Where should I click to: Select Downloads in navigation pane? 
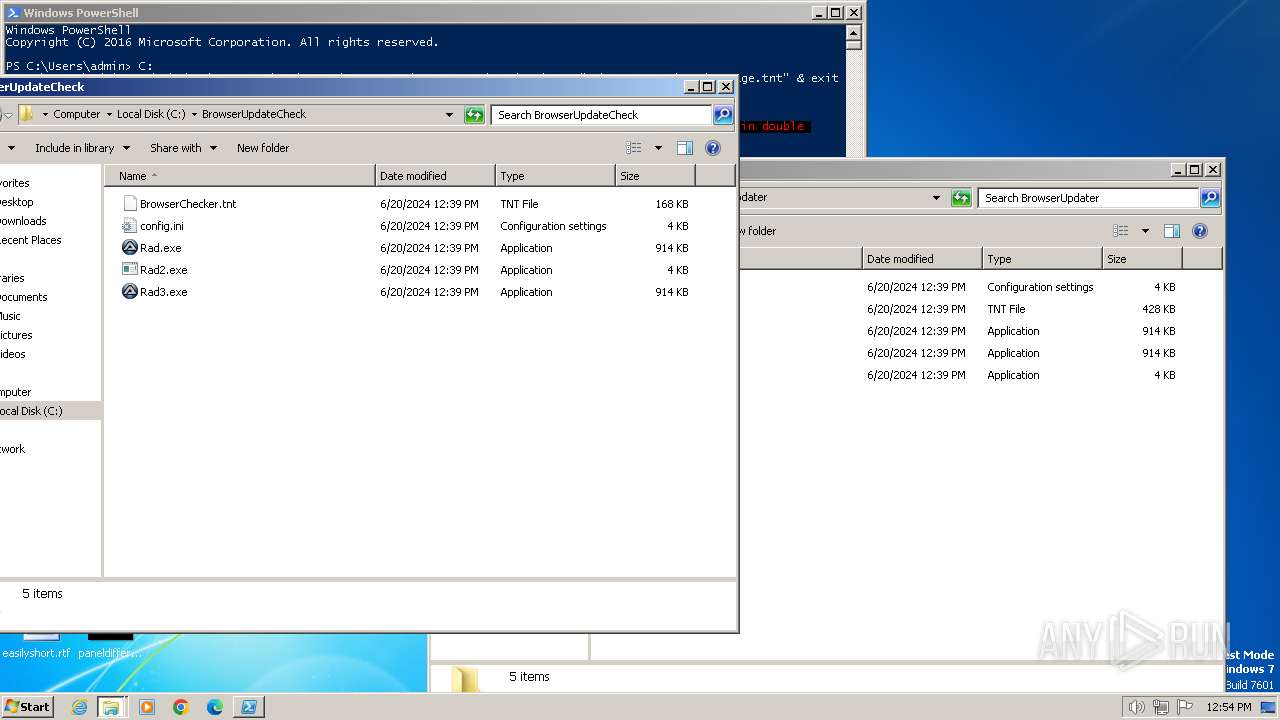pyautogui.click(x=23, y=221)
